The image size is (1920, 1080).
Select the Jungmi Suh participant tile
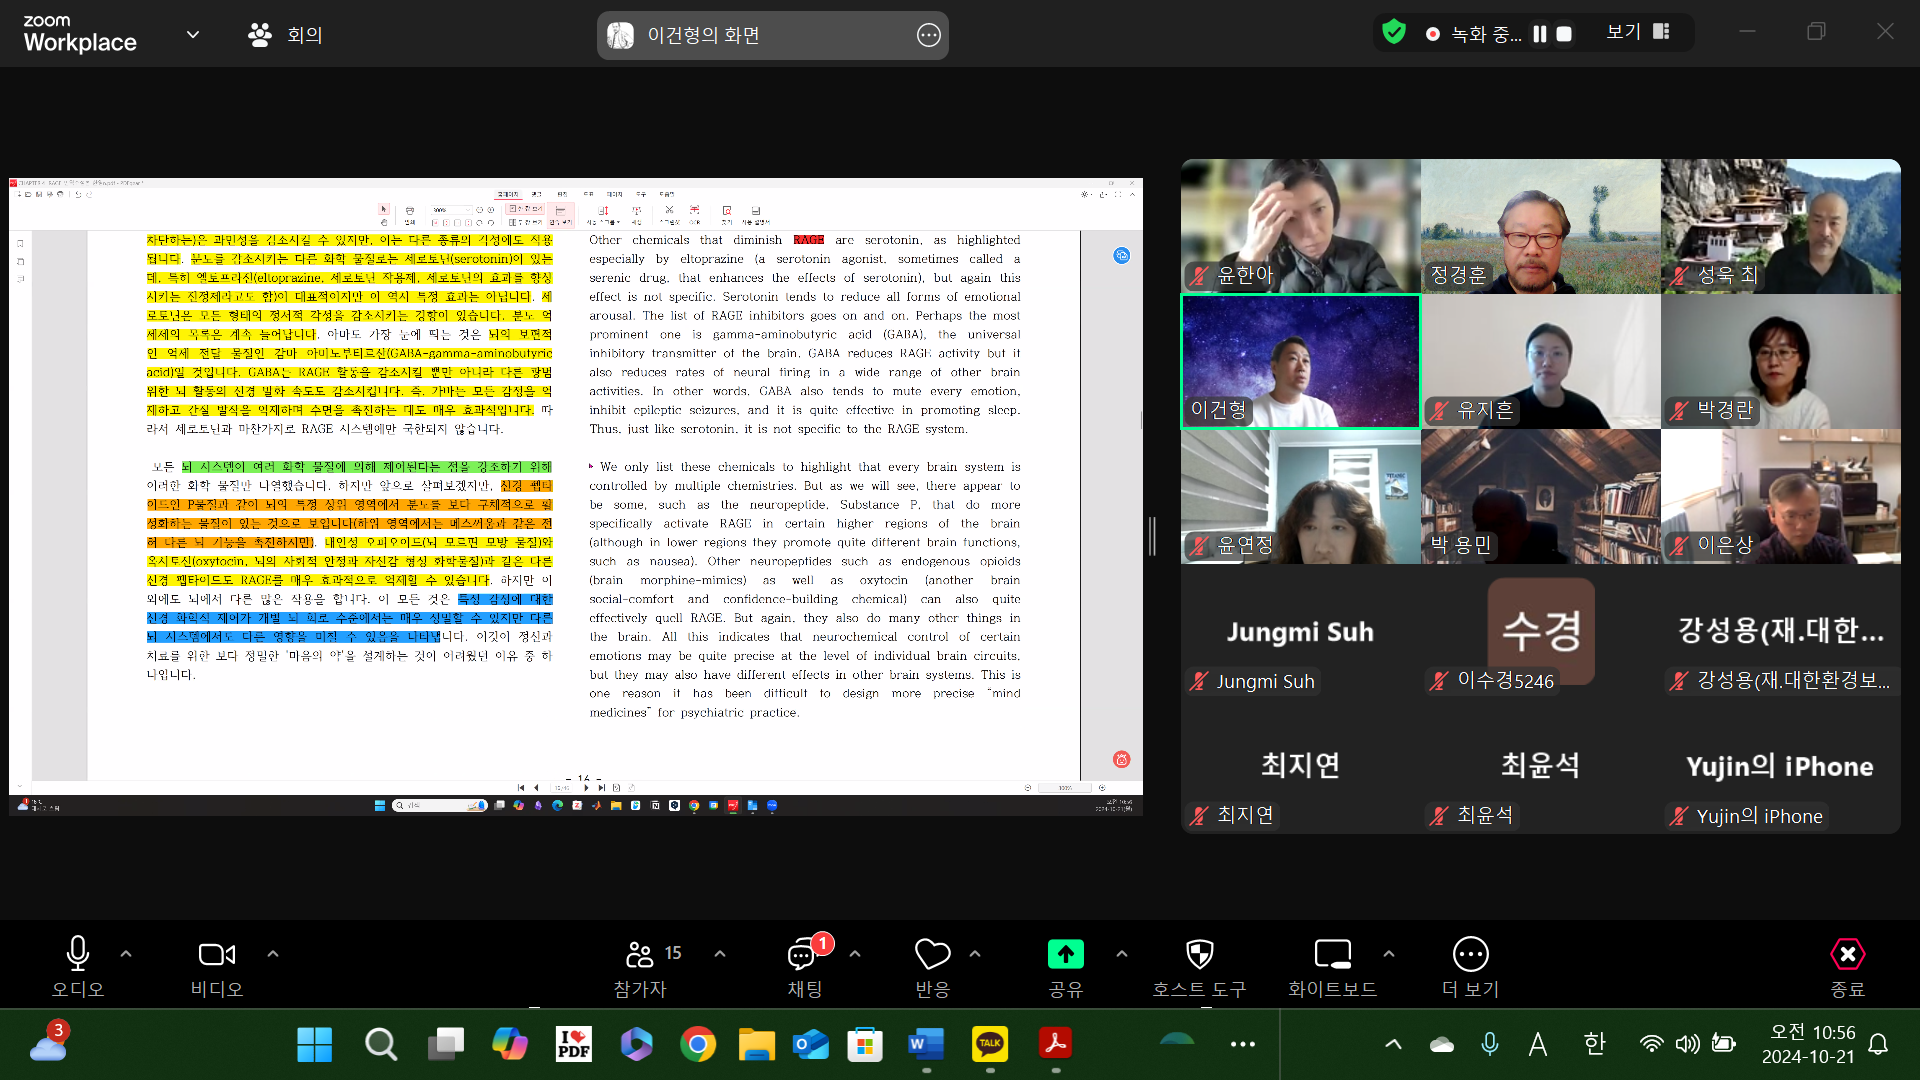coord(1300,632)
